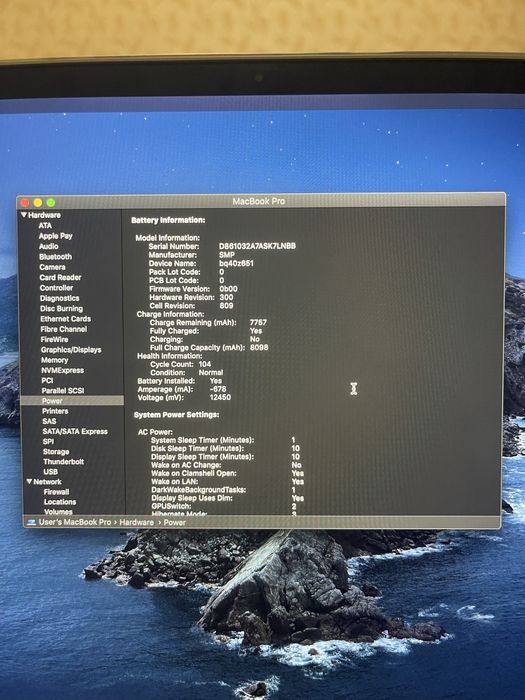The height and width of the screenshot is (700, 525).
Task: Select SPI in the sidebar
Action: pyautogui.click(x=49, y=442)
